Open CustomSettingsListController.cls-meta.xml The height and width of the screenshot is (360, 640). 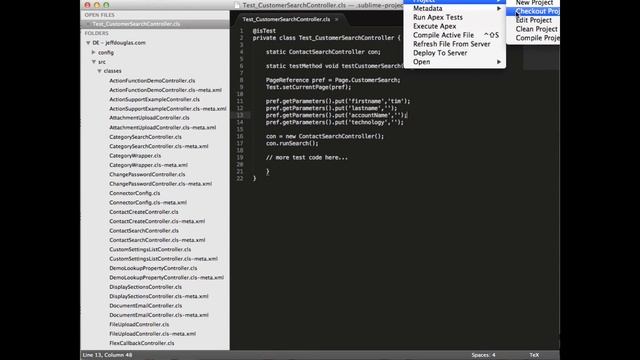(163, 259)
